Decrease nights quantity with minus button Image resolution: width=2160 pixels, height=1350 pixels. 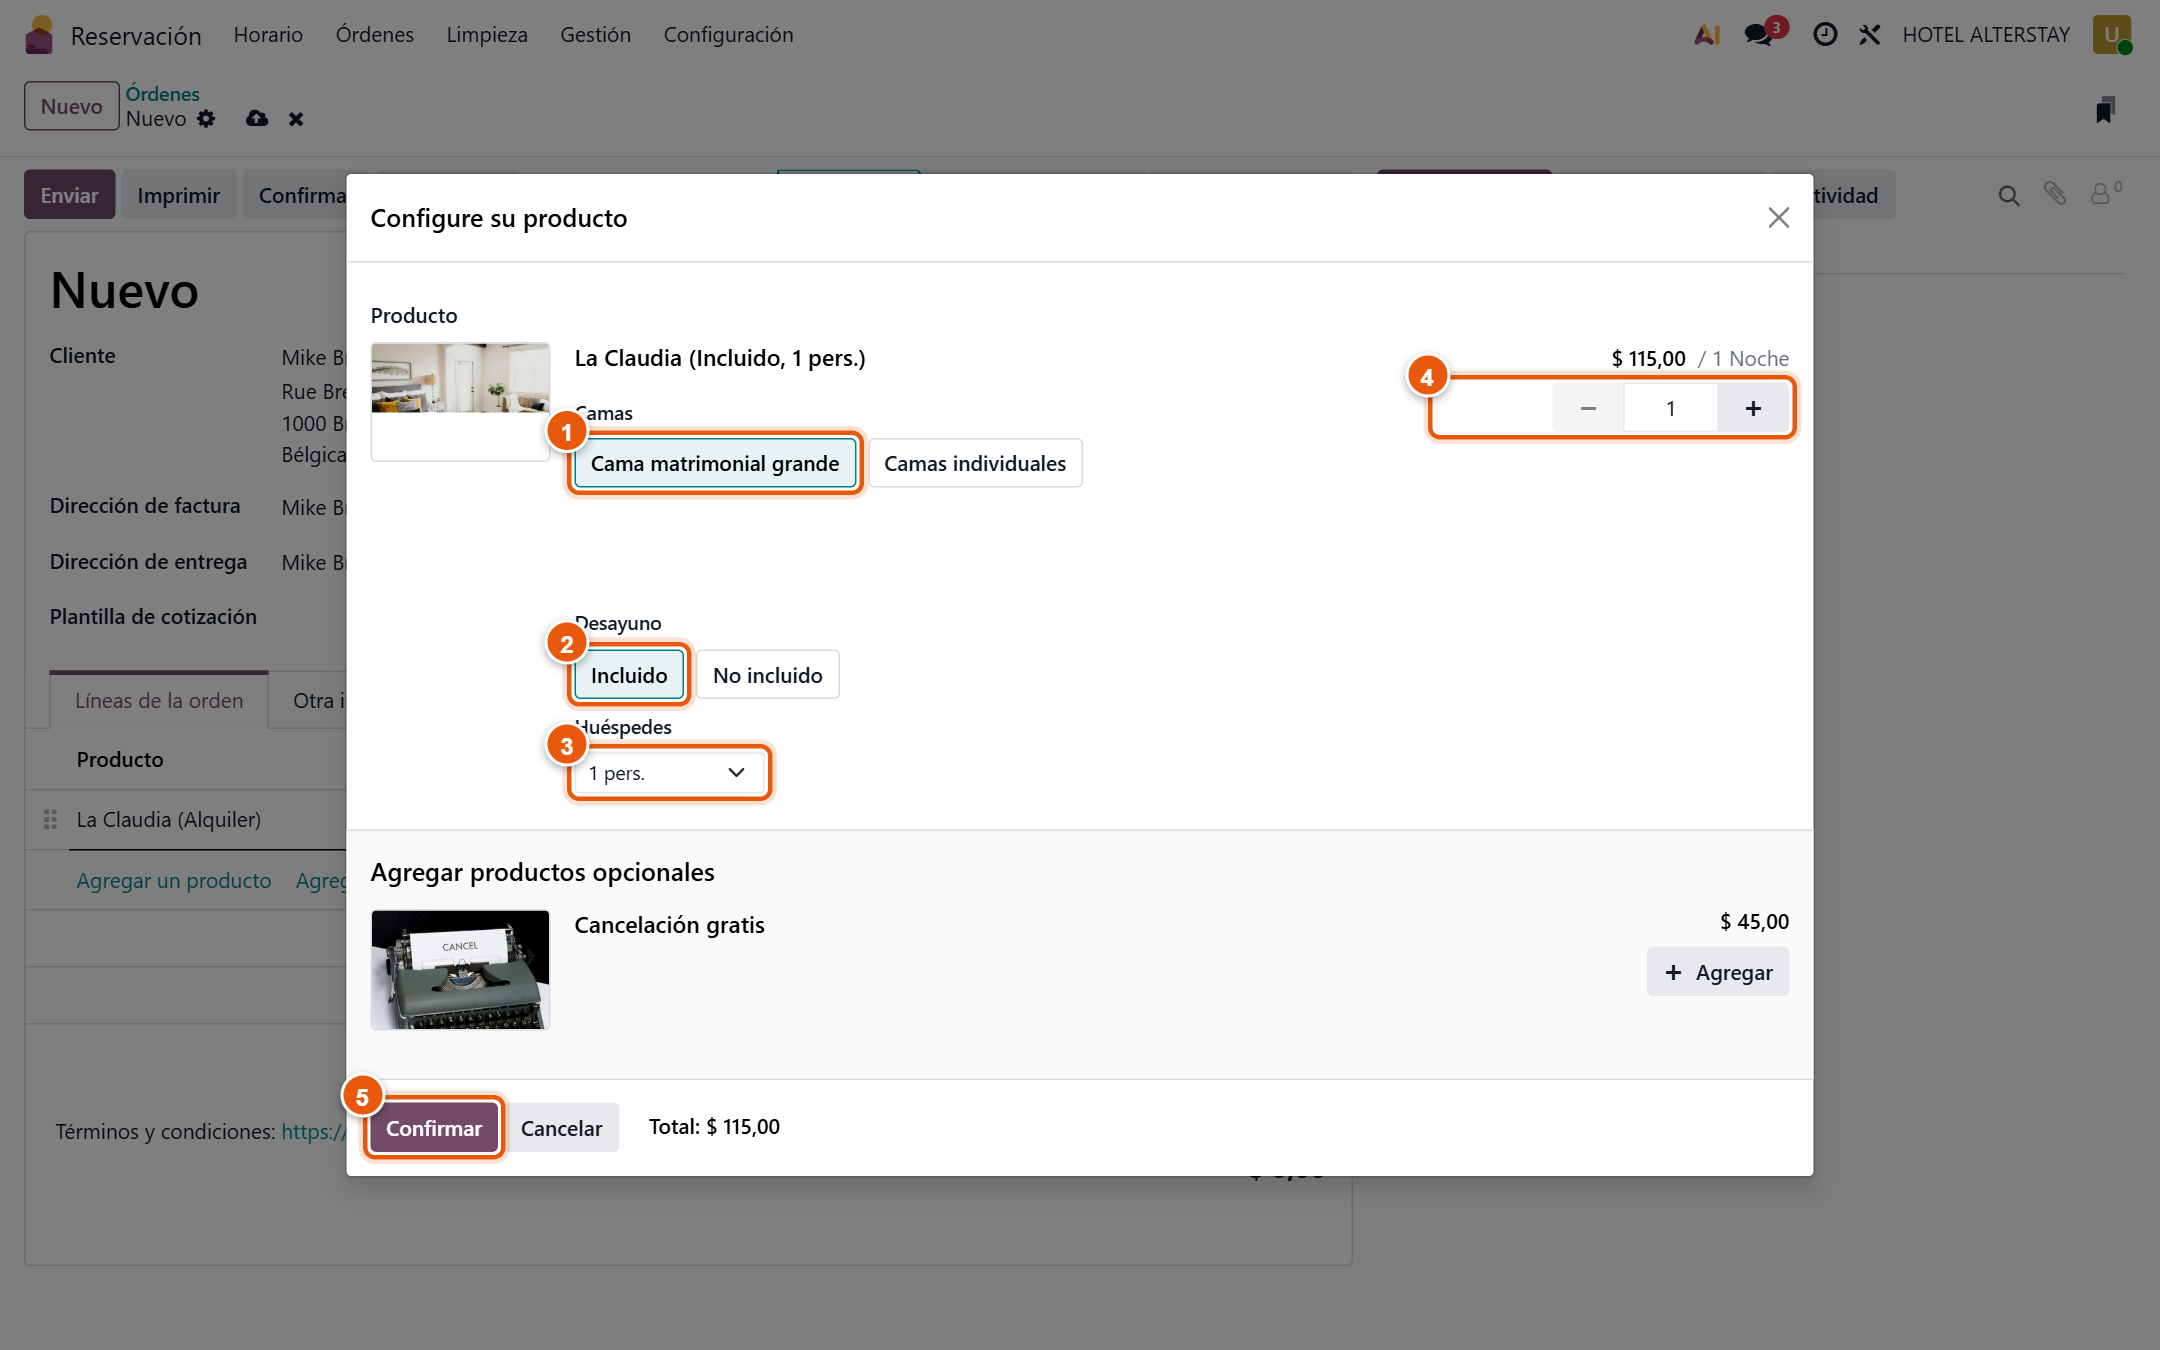(1588, 408)
